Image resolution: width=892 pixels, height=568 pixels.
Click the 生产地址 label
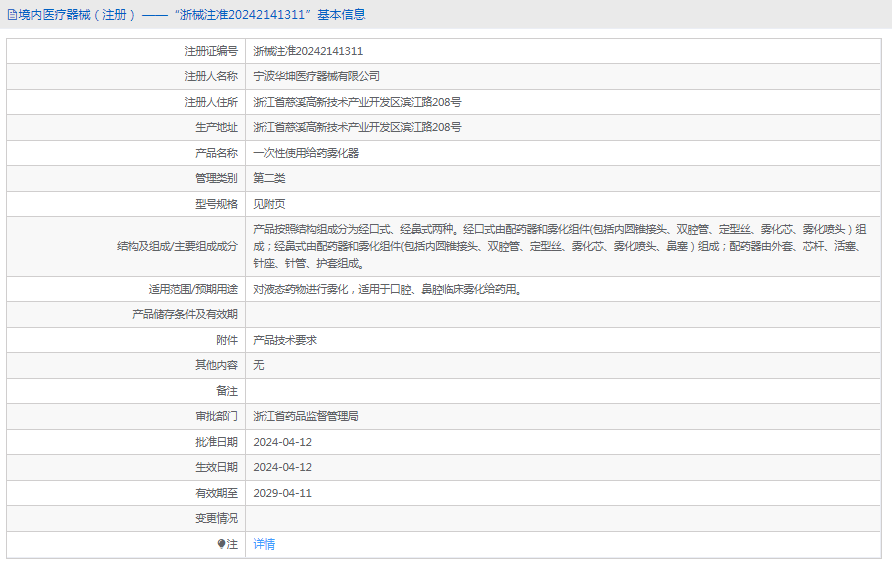click(x=216, y=127)
